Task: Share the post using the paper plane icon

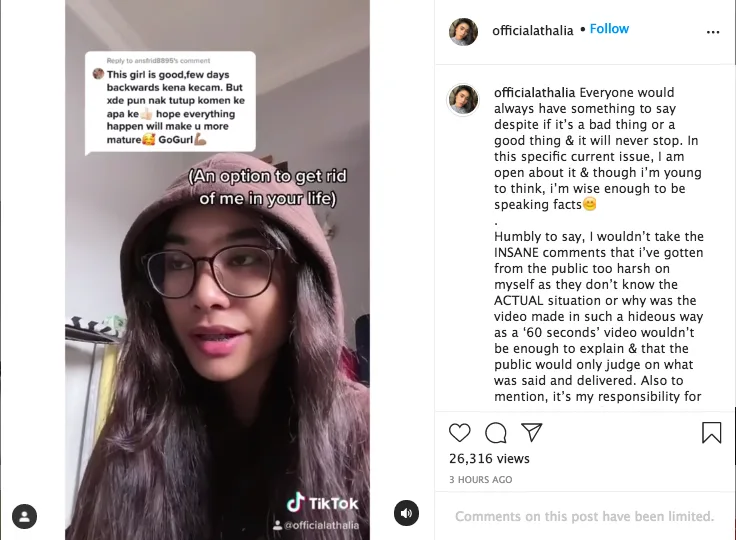Action: pyautogui.click(x=532, y=432)
